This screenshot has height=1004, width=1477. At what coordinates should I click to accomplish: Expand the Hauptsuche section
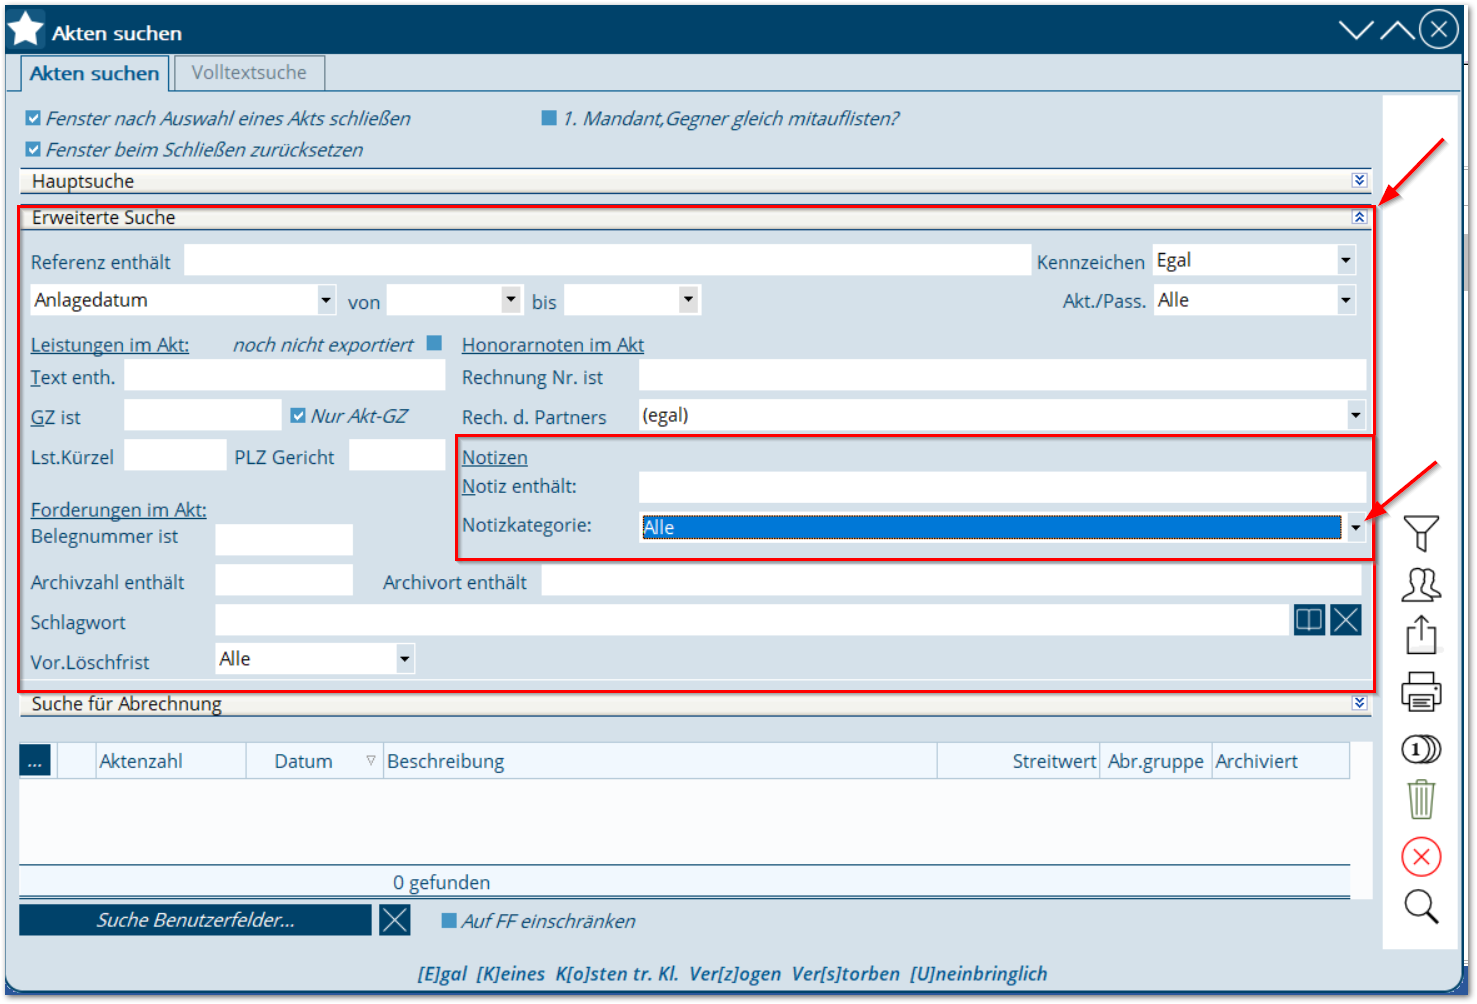point(1359,180)
